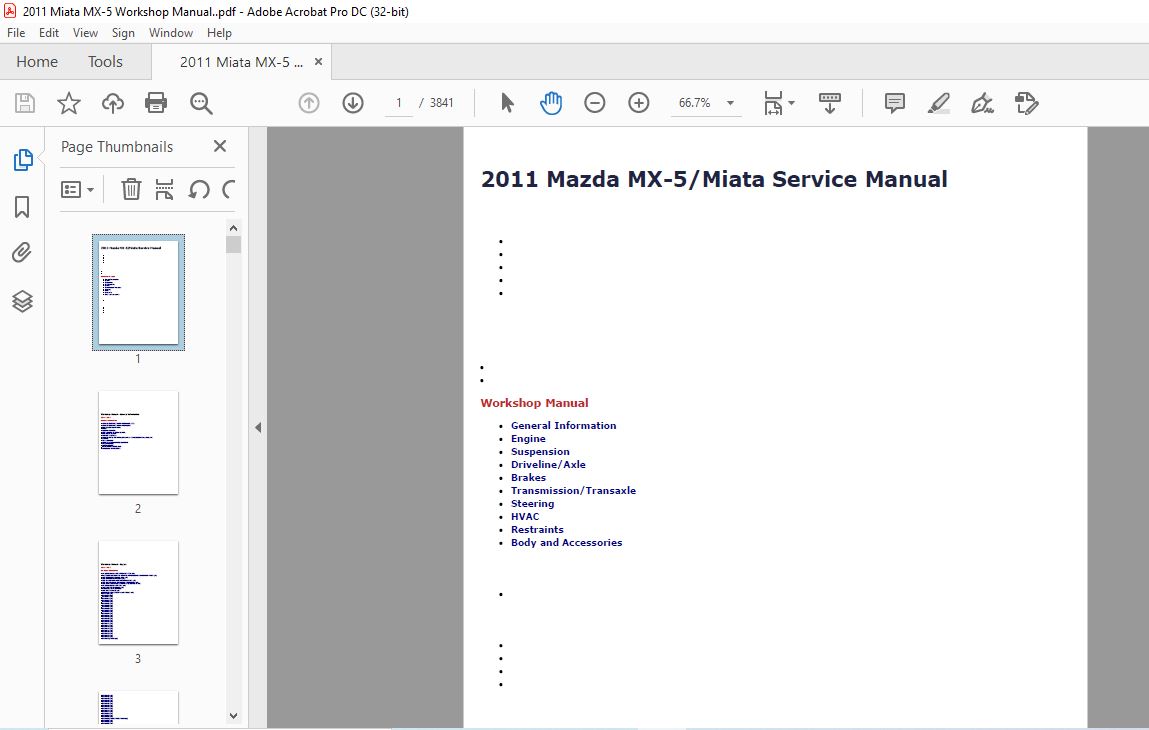Click the Save file icon
This screenshot has height=730, width=1149.
25,103
